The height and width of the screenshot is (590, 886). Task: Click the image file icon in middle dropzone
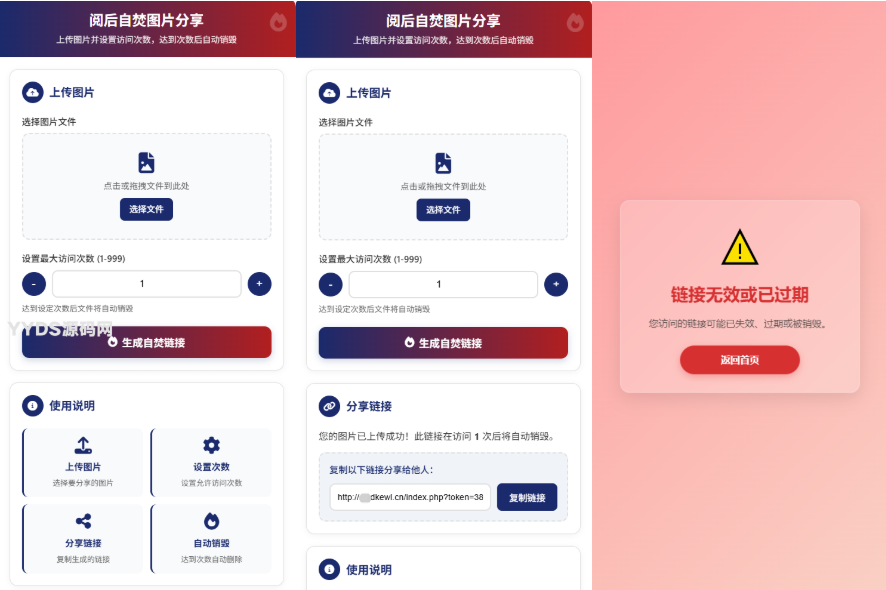[443, 163]
